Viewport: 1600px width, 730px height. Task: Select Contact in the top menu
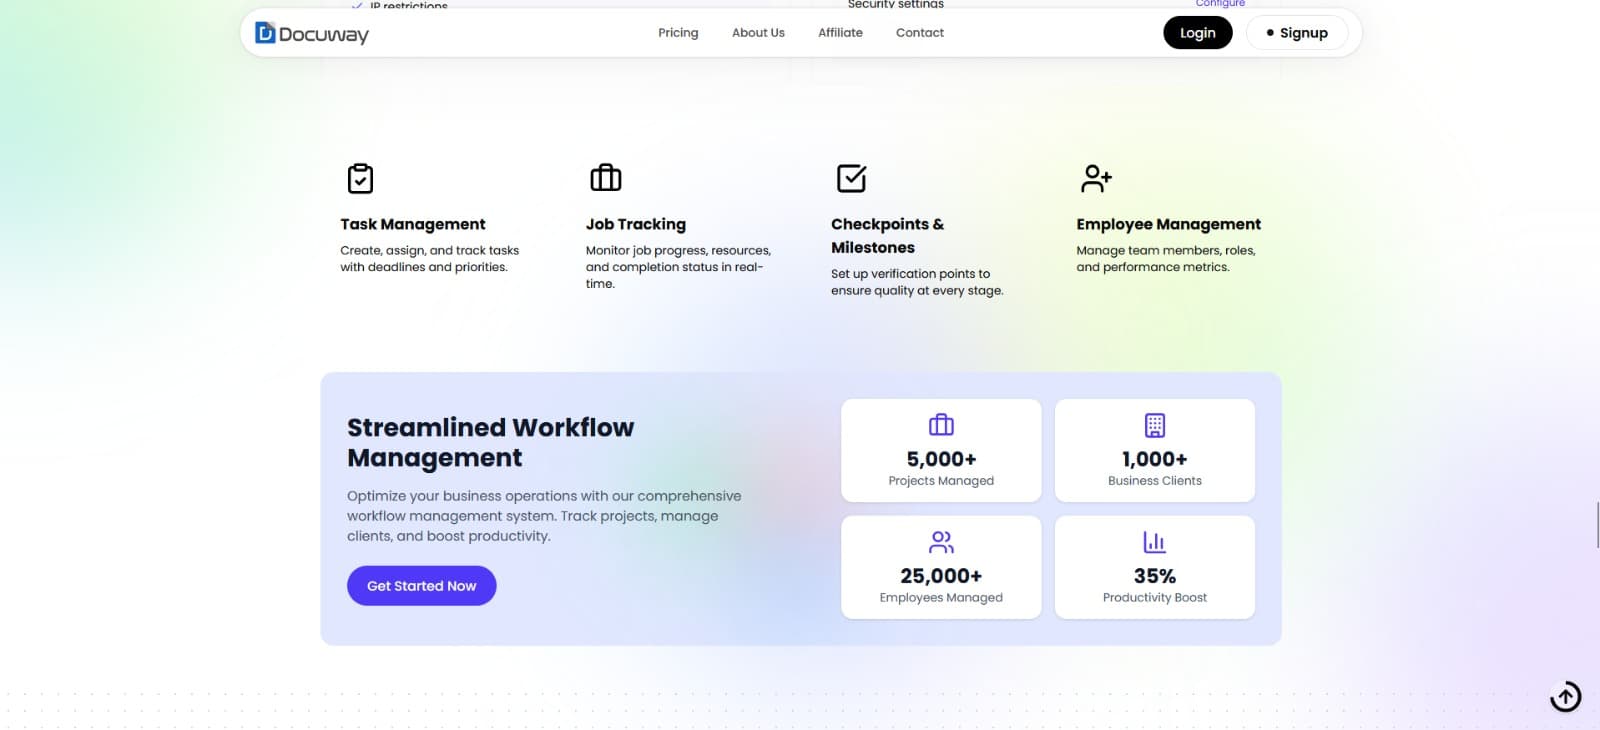click(x=920, y=33)
